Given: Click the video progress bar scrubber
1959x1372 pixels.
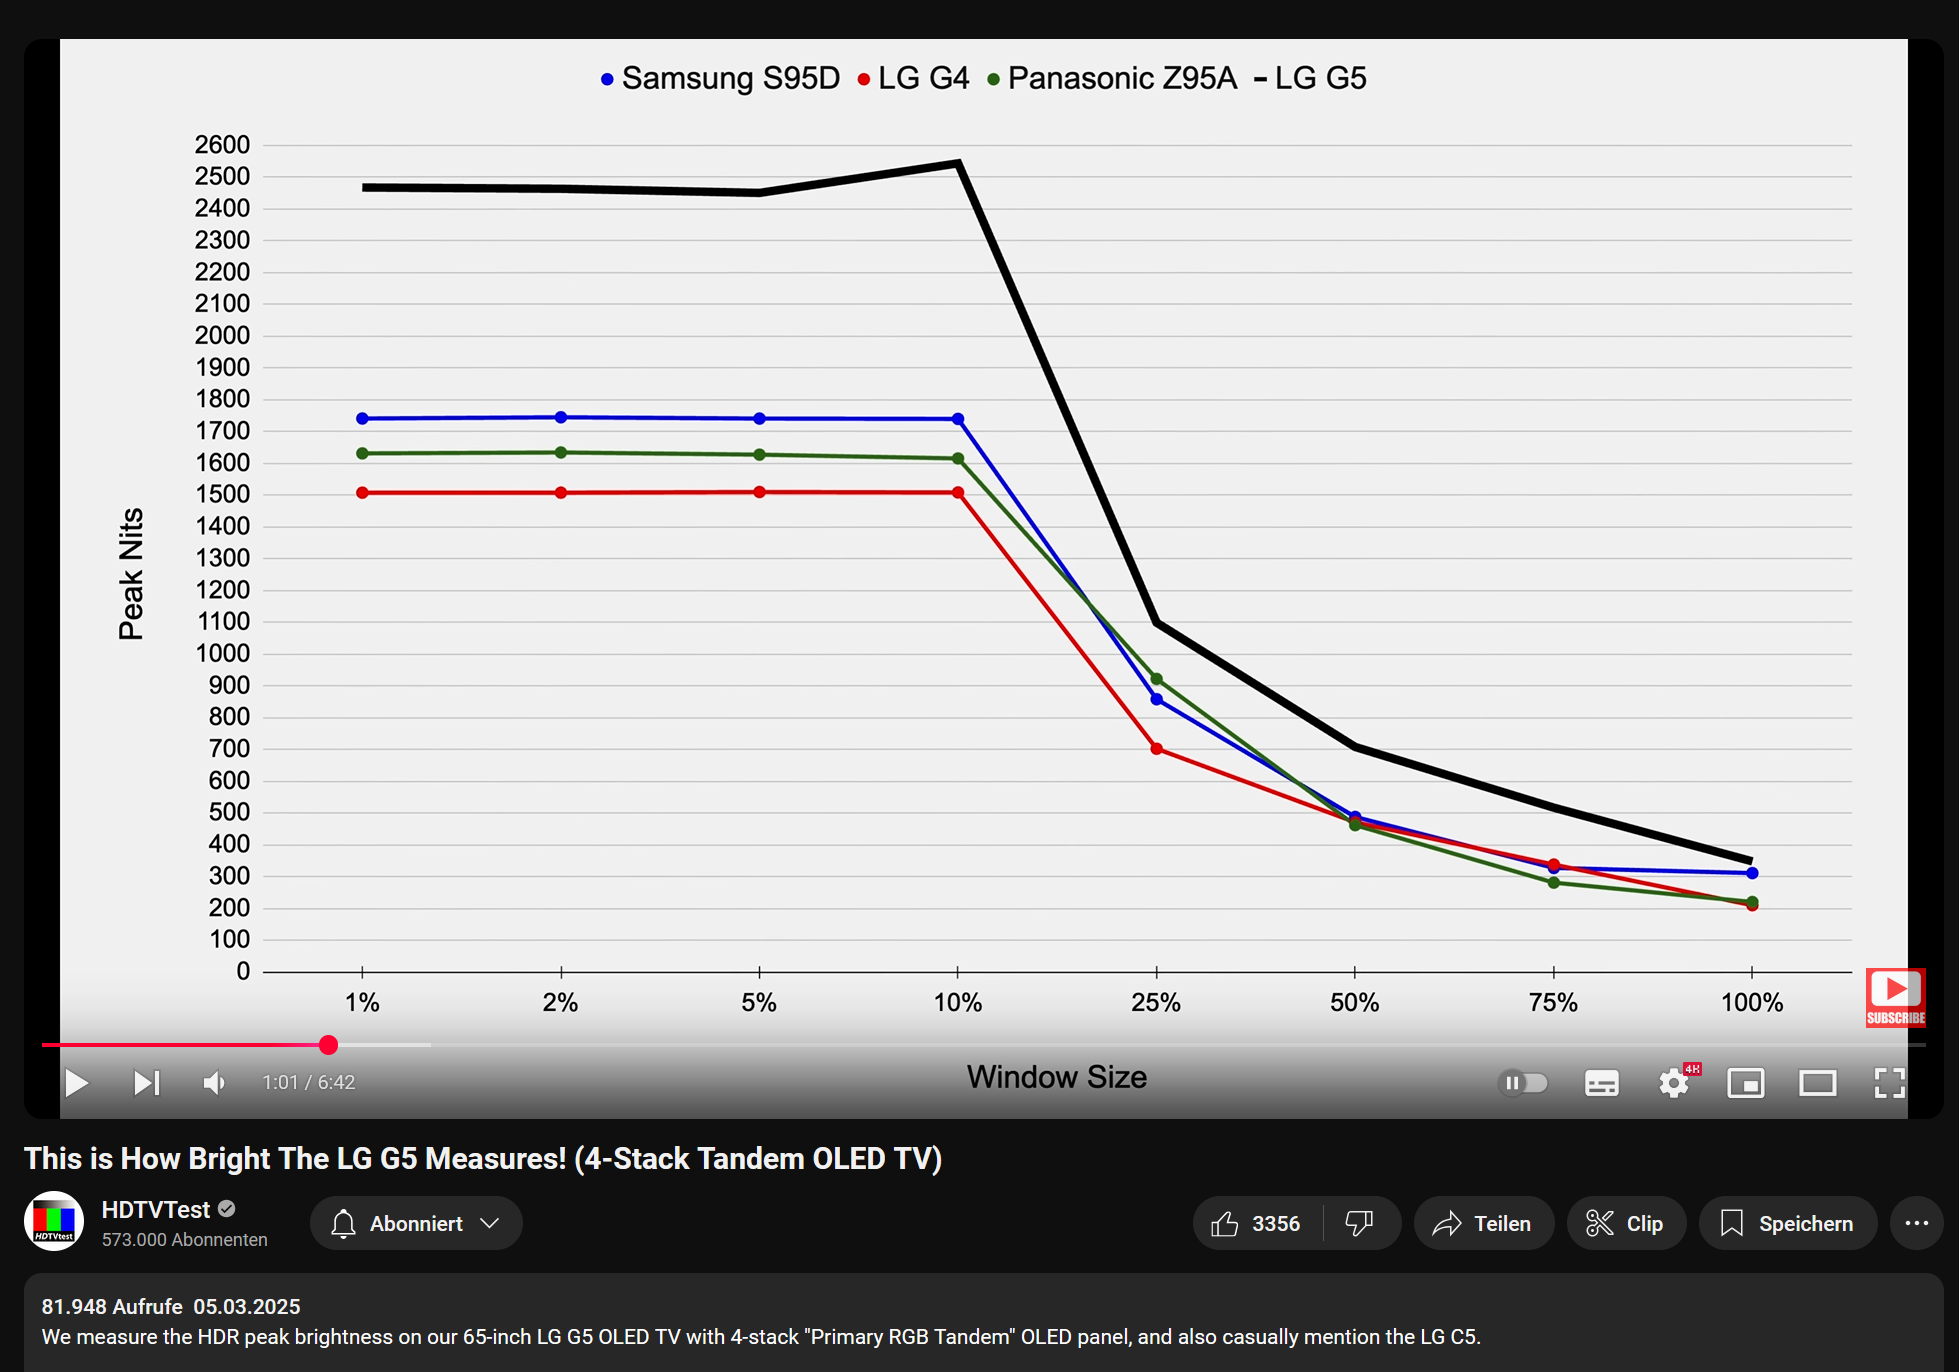Looking at the screenshot, I should click(328, 1045).
